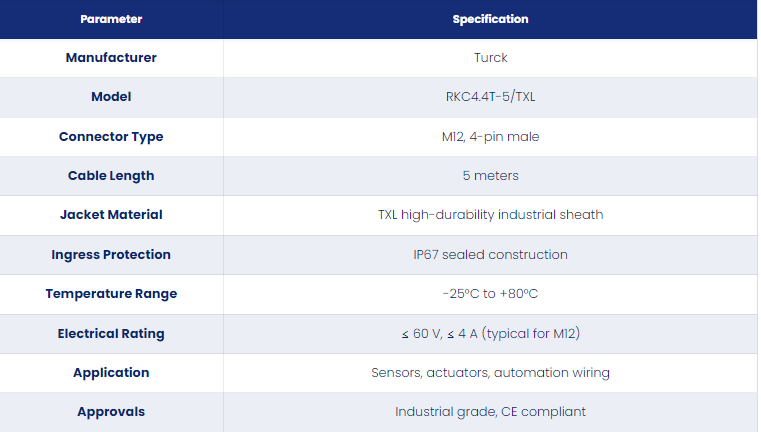The image size is (761, 432).
Task: Click the -25°C to +80°C value
Action: (x=490, y=294)
